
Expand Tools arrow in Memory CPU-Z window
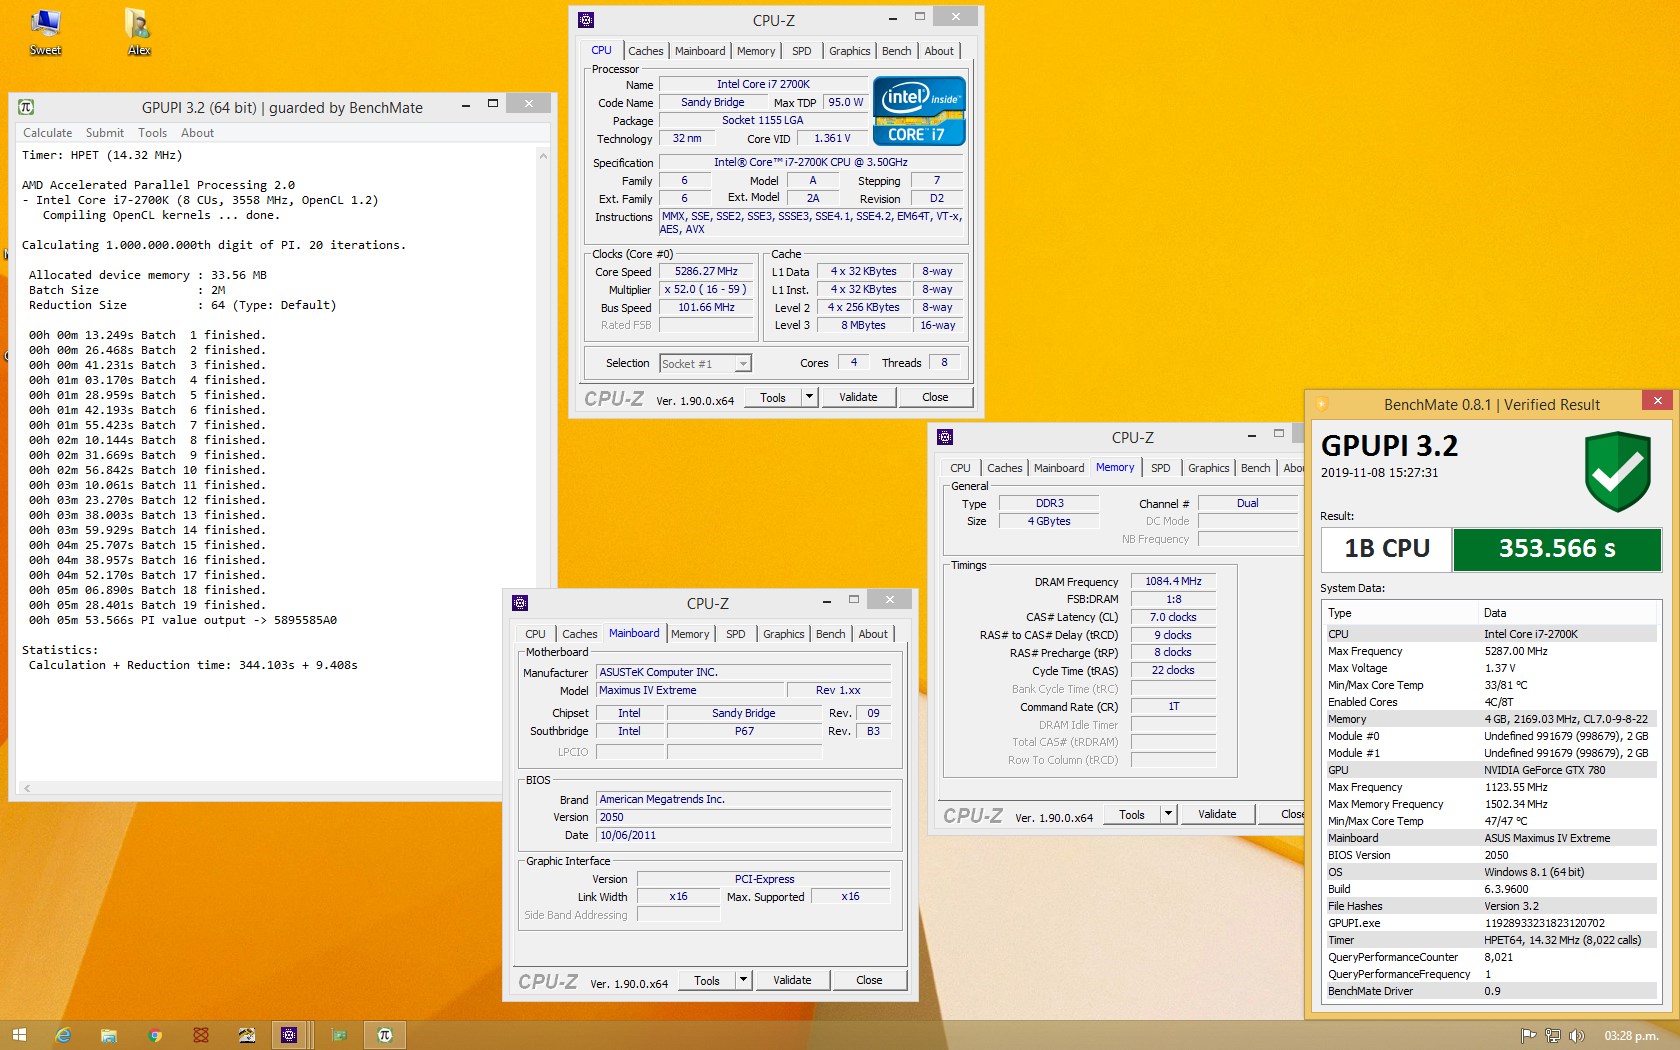1168,814
